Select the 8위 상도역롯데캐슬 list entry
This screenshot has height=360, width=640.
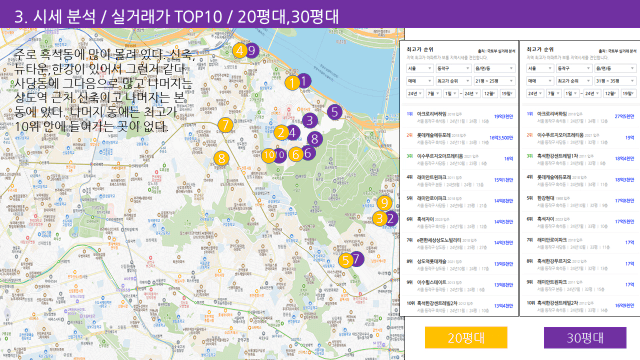[x=460, y=264]
